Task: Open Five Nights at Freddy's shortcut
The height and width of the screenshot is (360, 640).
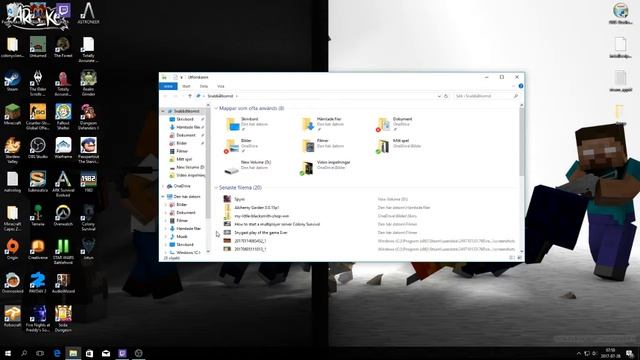Action: point(38,319)
